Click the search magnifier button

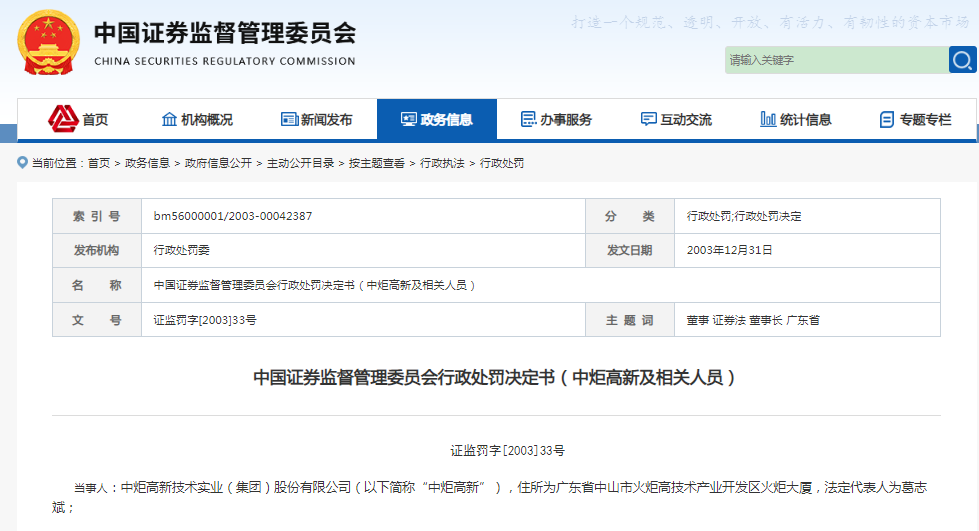pyautogui.click(x=962, y=60)
